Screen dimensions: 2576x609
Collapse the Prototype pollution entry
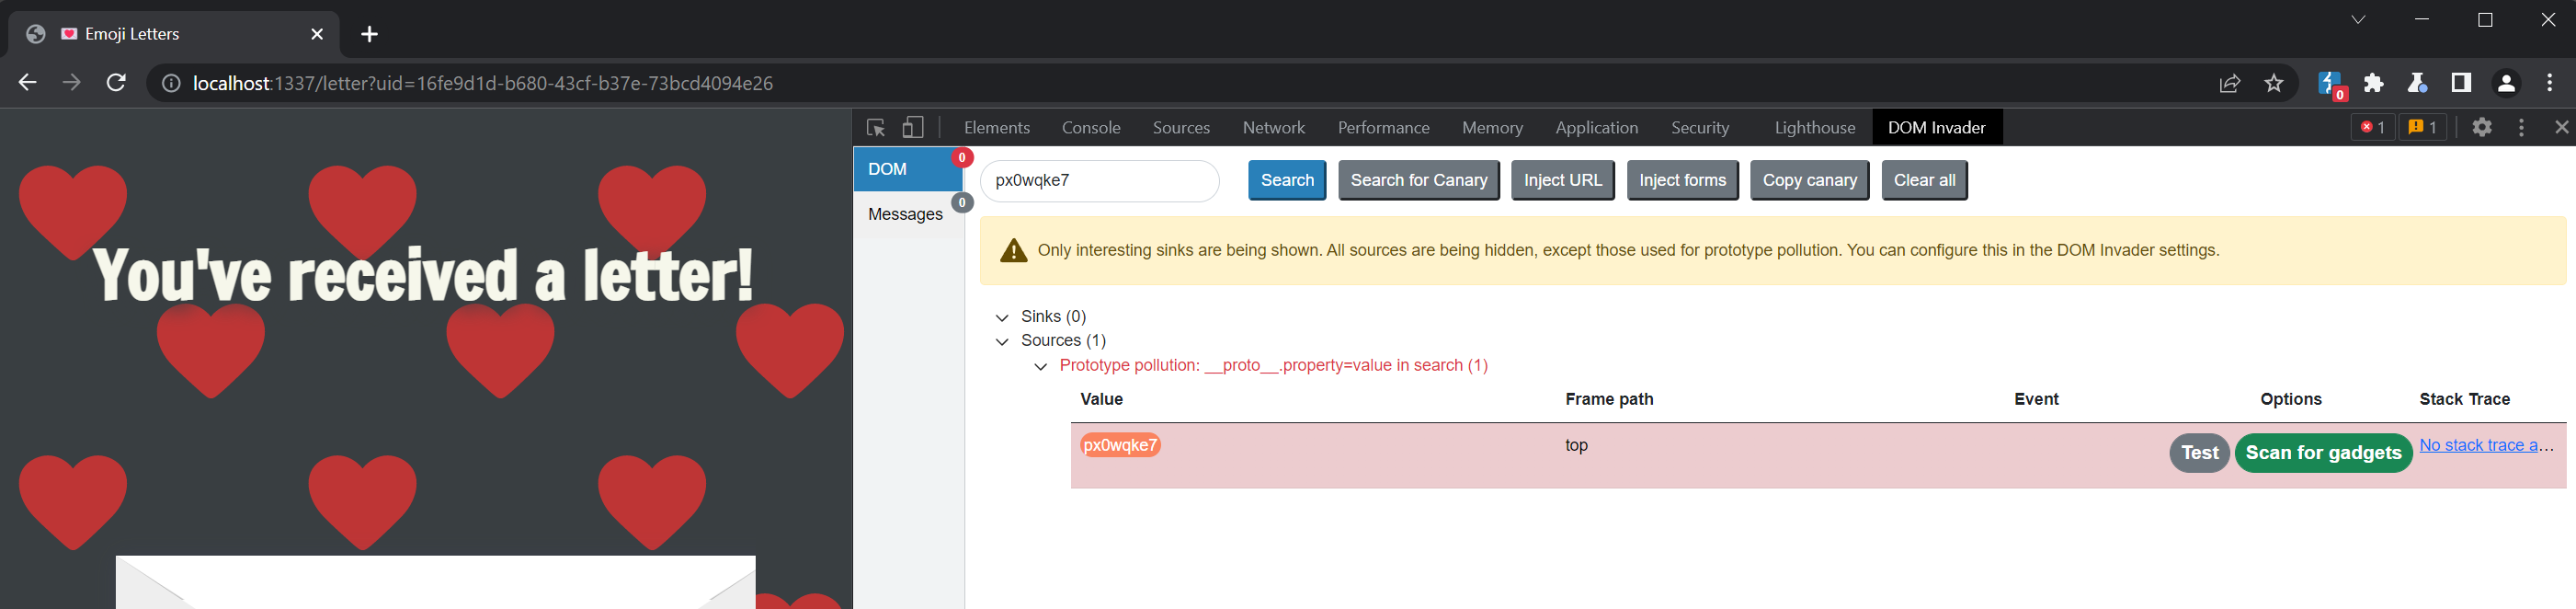pos(1040,366)
